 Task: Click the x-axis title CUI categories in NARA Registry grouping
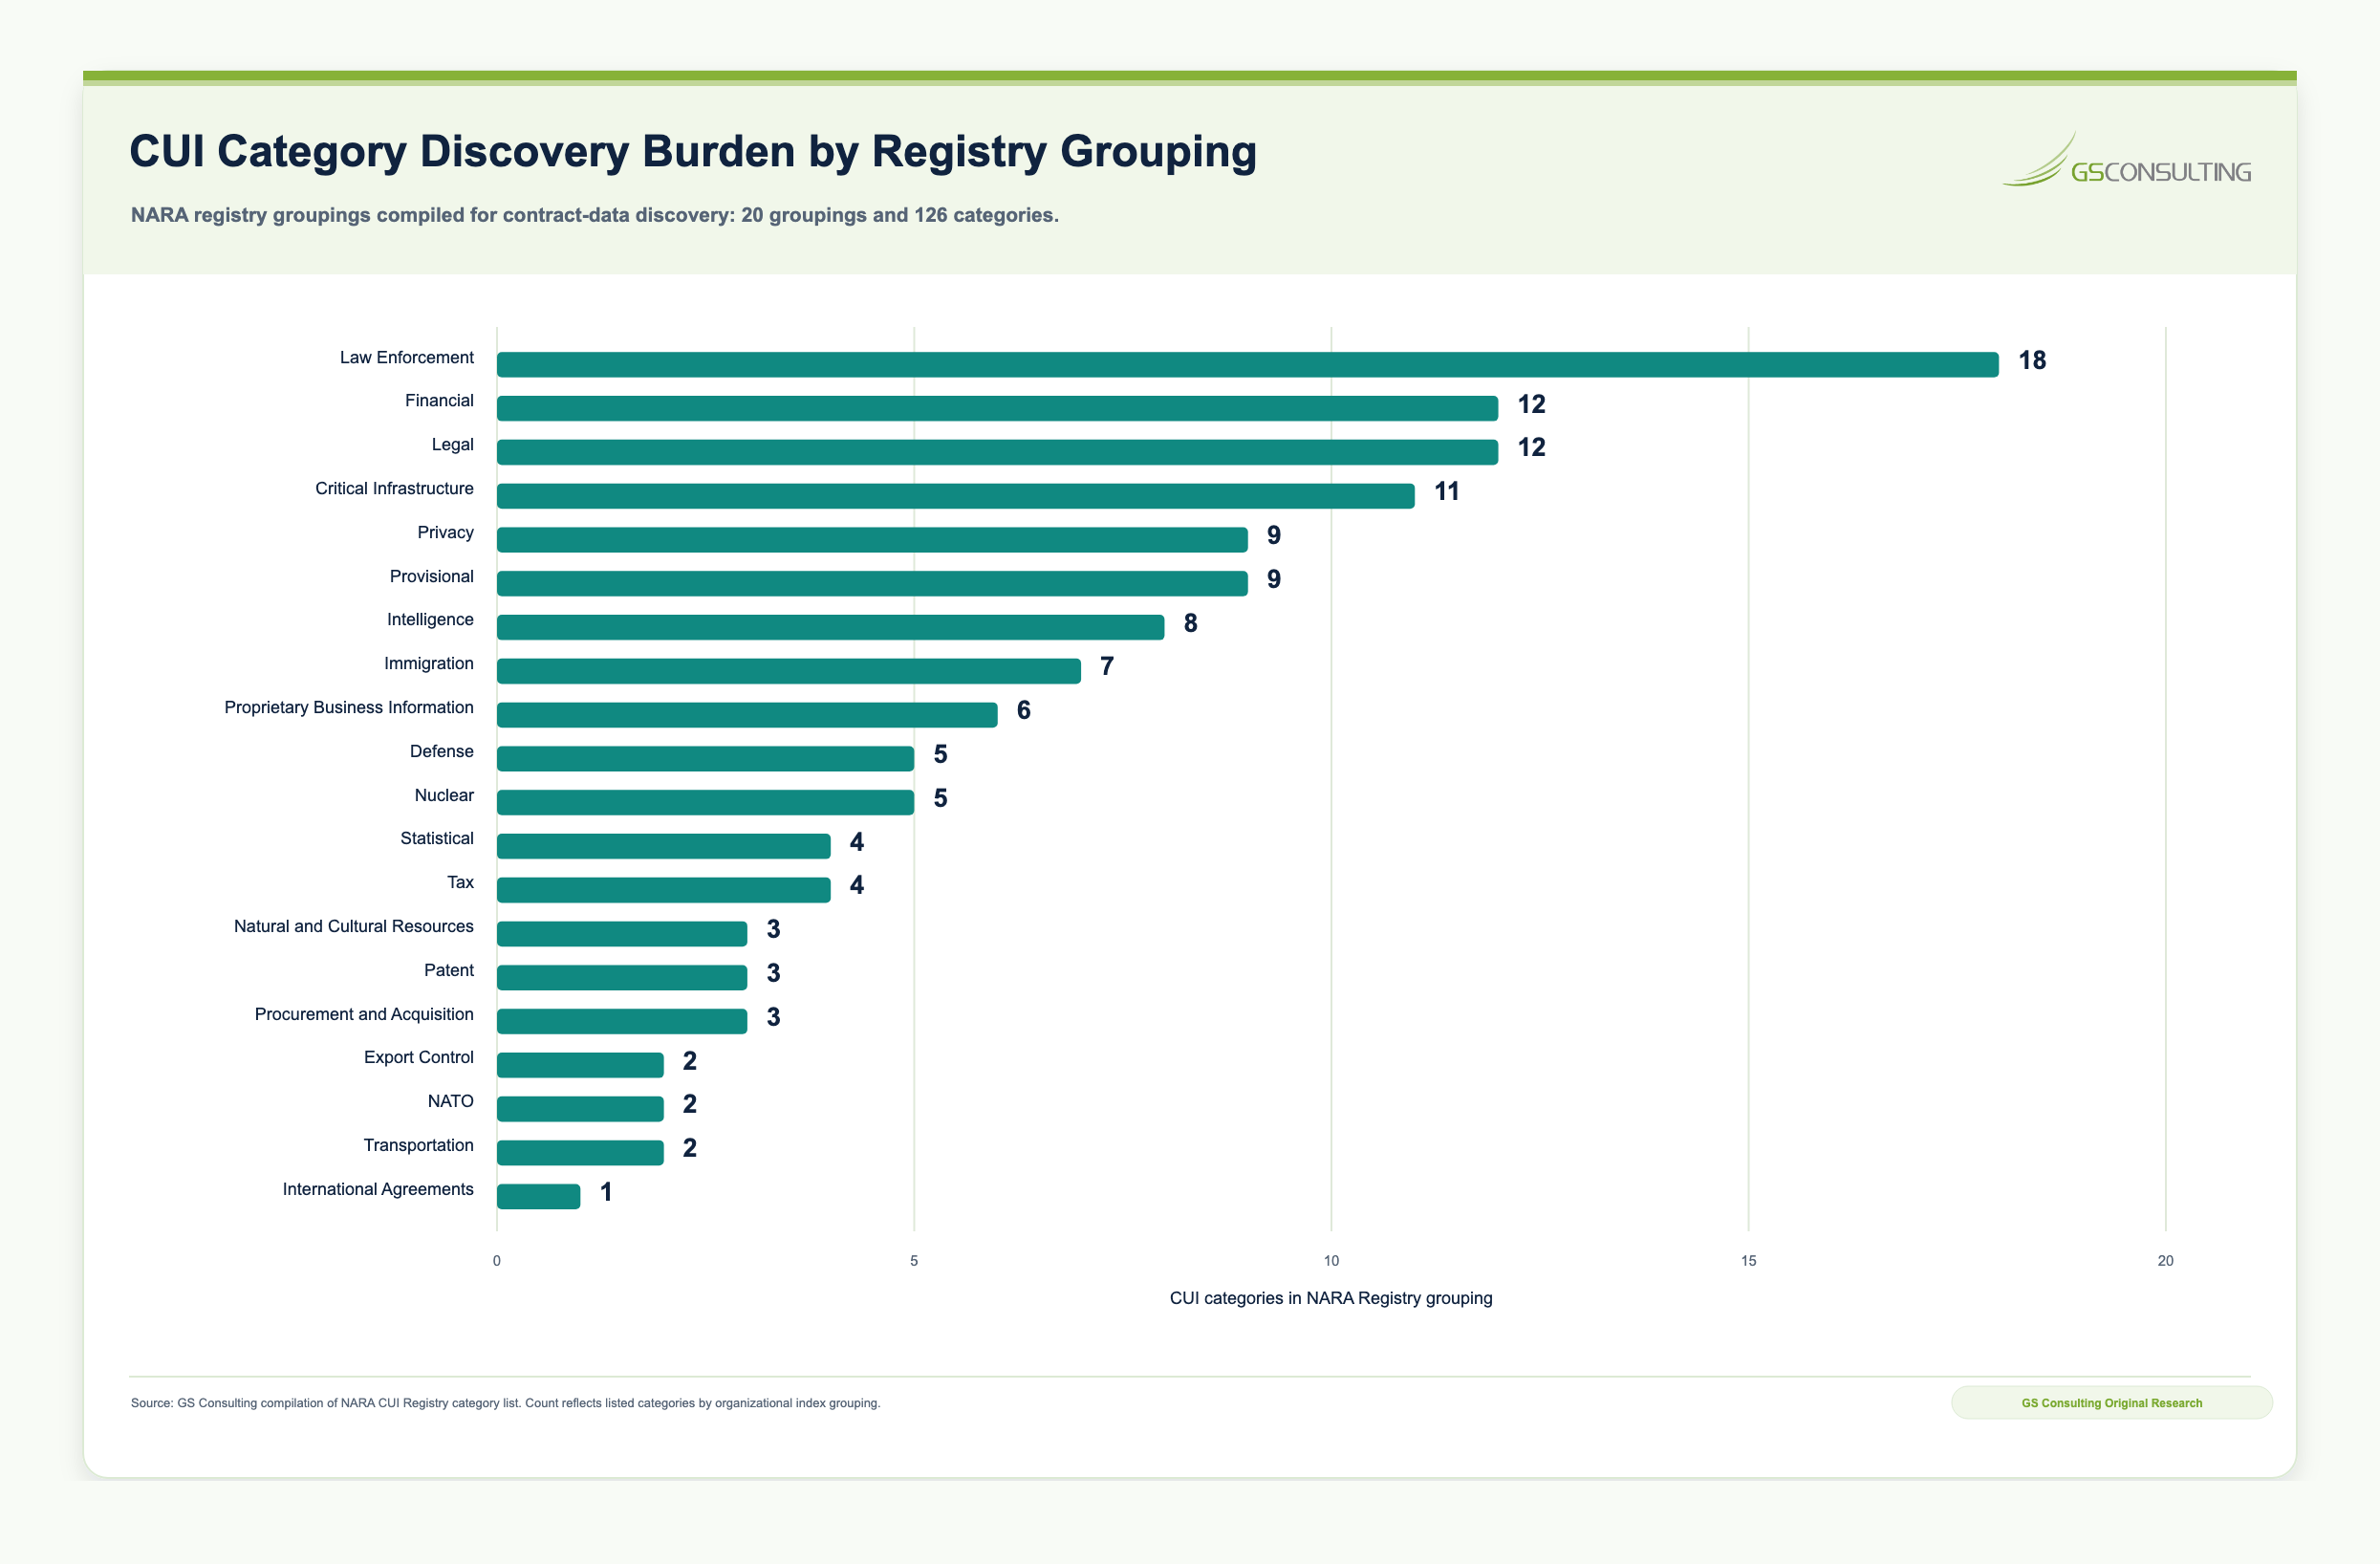click(x=1331, y=1299)
